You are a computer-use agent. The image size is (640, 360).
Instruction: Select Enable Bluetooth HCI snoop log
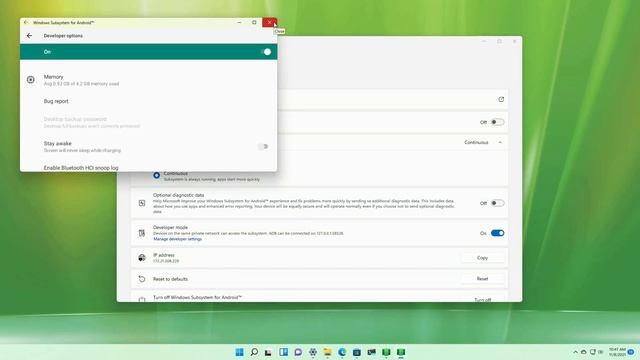81,168
